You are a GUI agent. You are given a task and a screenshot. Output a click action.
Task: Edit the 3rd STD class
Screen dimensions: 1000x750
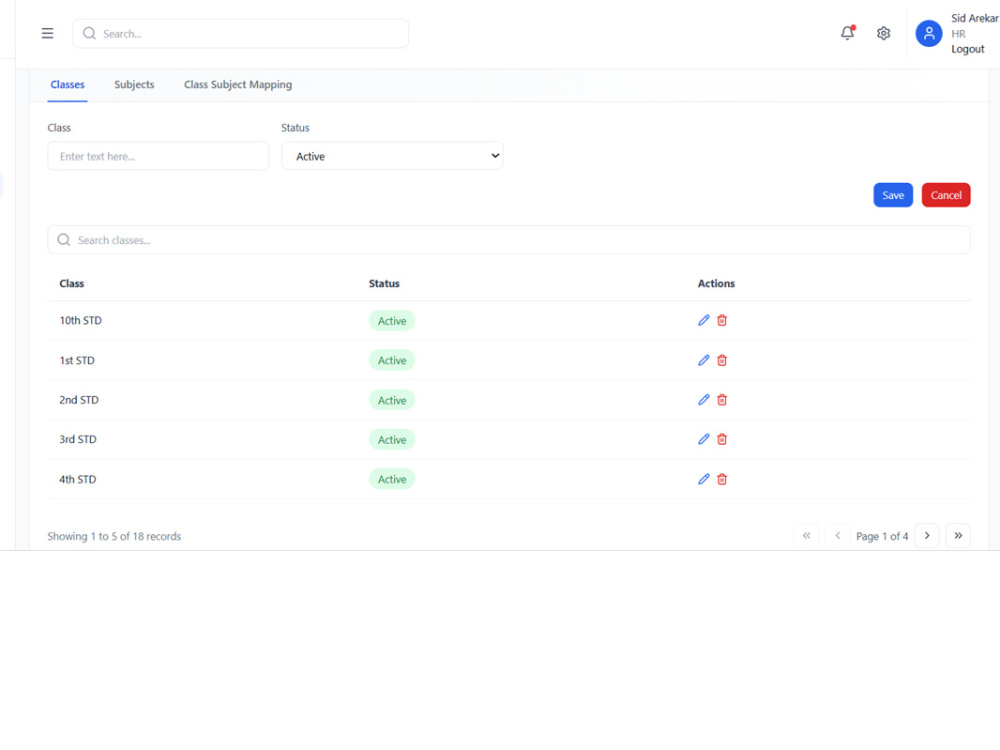click(703, 439)
